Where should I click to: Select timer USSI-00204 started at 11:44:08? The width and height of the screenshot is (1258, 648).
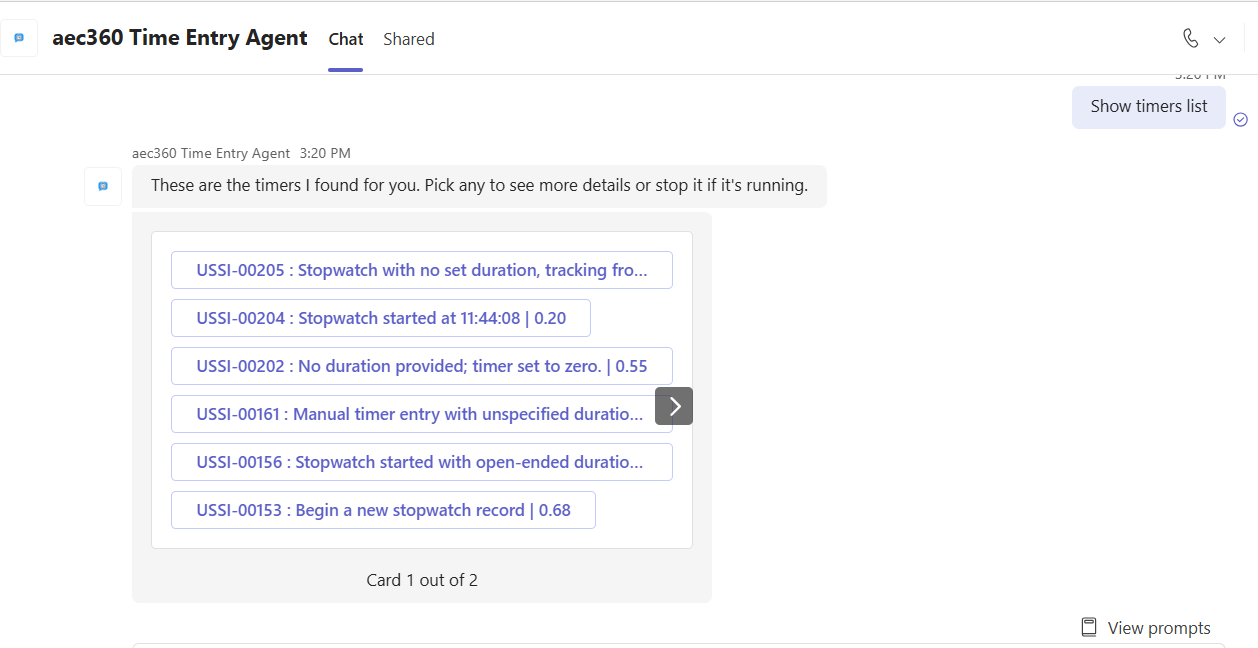point(380,318)
